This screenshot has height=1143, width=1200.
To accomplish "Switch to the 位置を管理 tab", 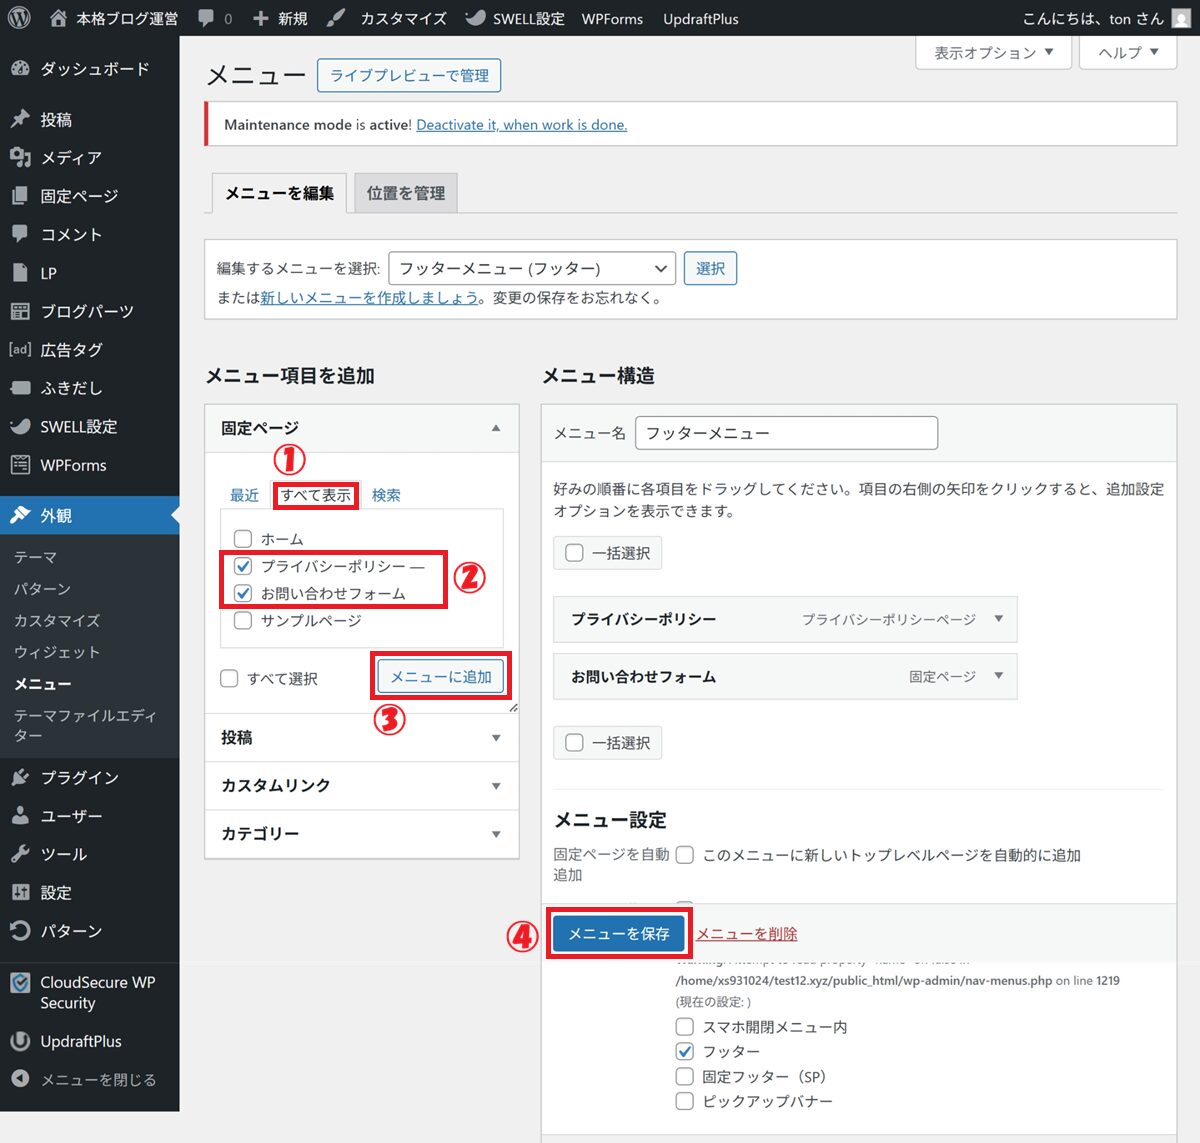I will [406, 194].
